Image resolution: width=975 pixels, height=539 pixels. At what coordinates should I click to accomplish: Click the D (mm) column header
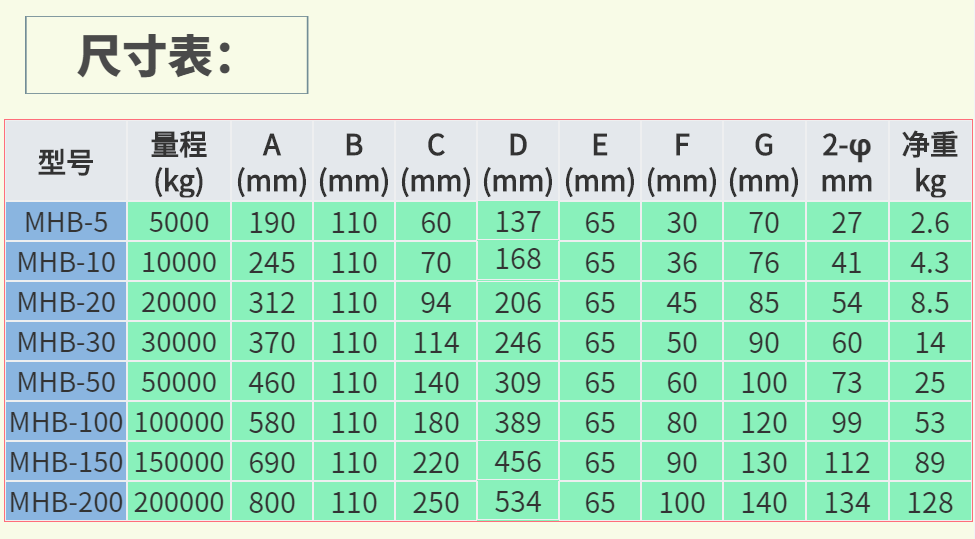[x=518, y=162]
